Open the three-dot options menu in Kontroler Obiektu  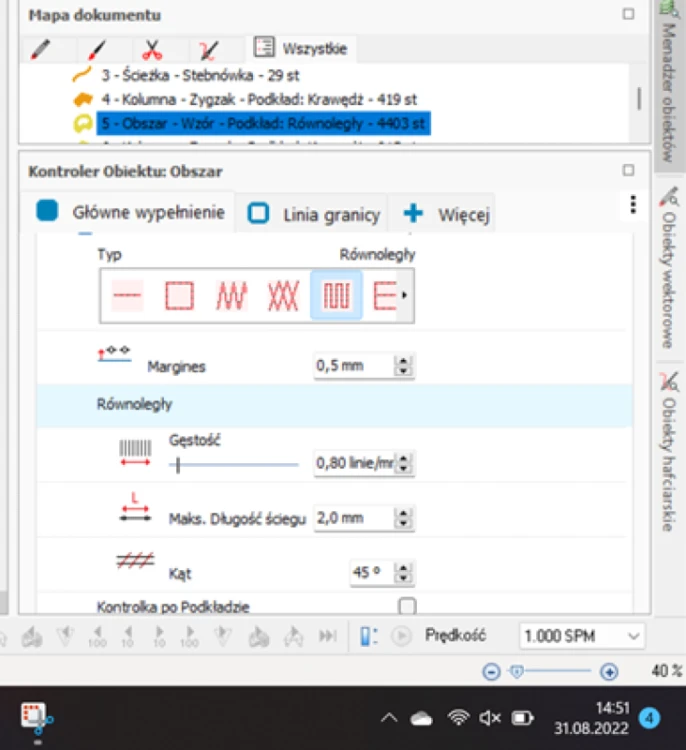[633, 204]
